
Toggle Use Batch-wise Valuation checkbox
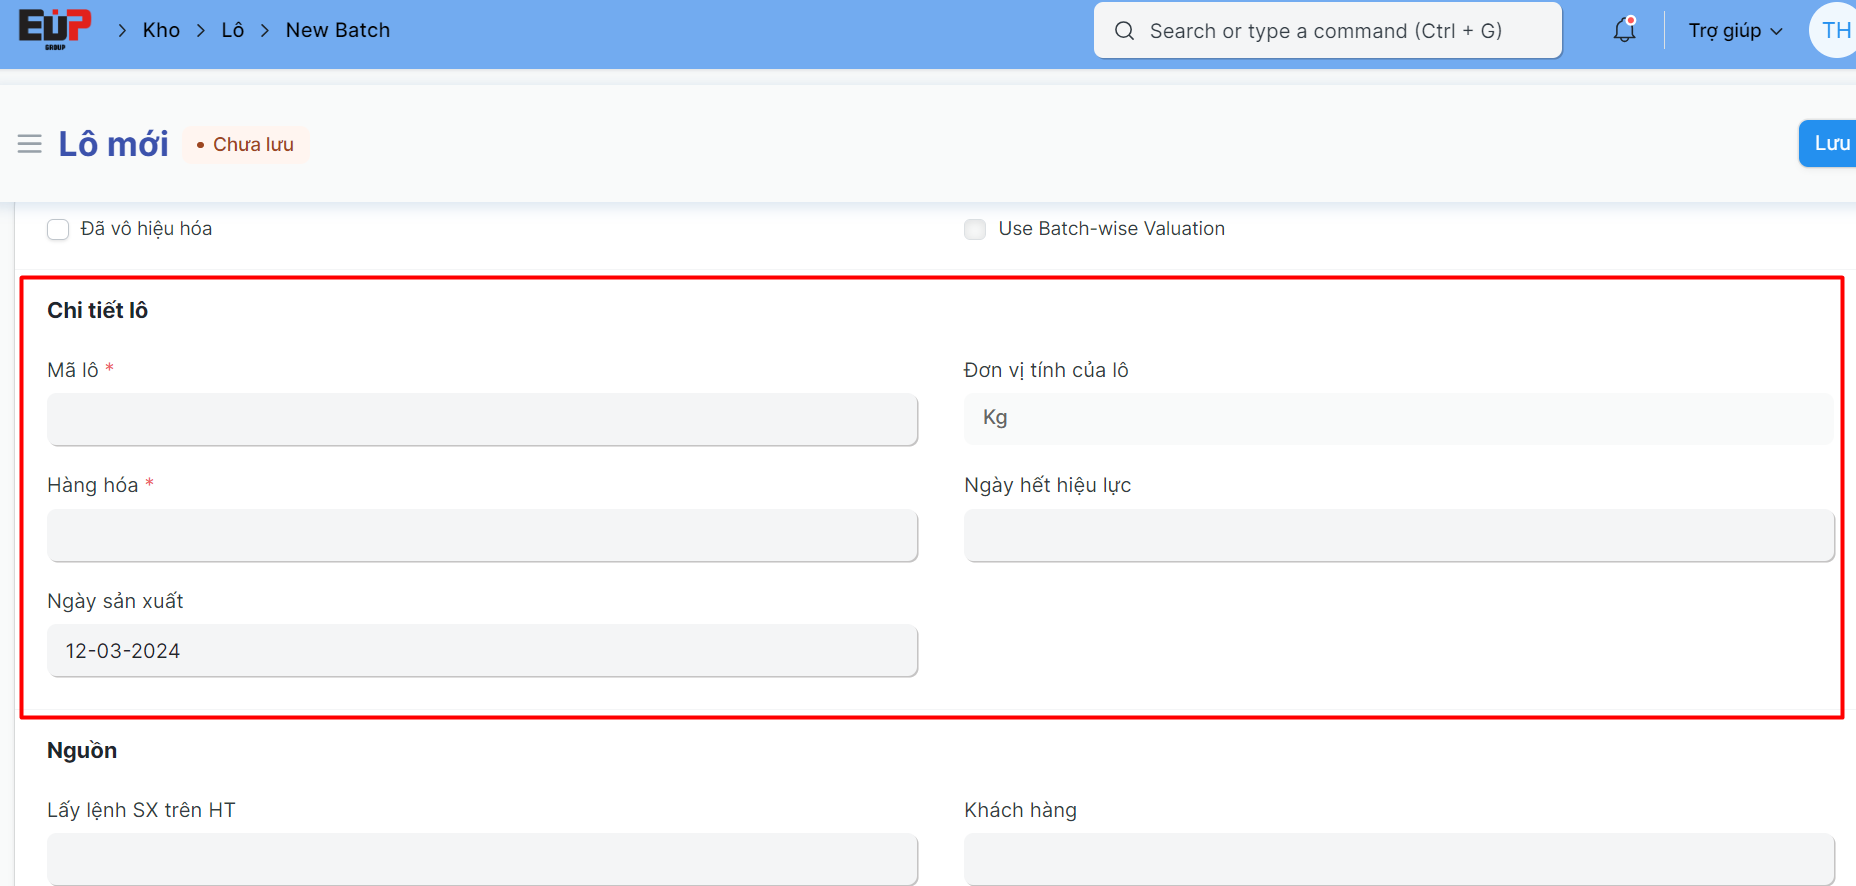click(975, 229)
